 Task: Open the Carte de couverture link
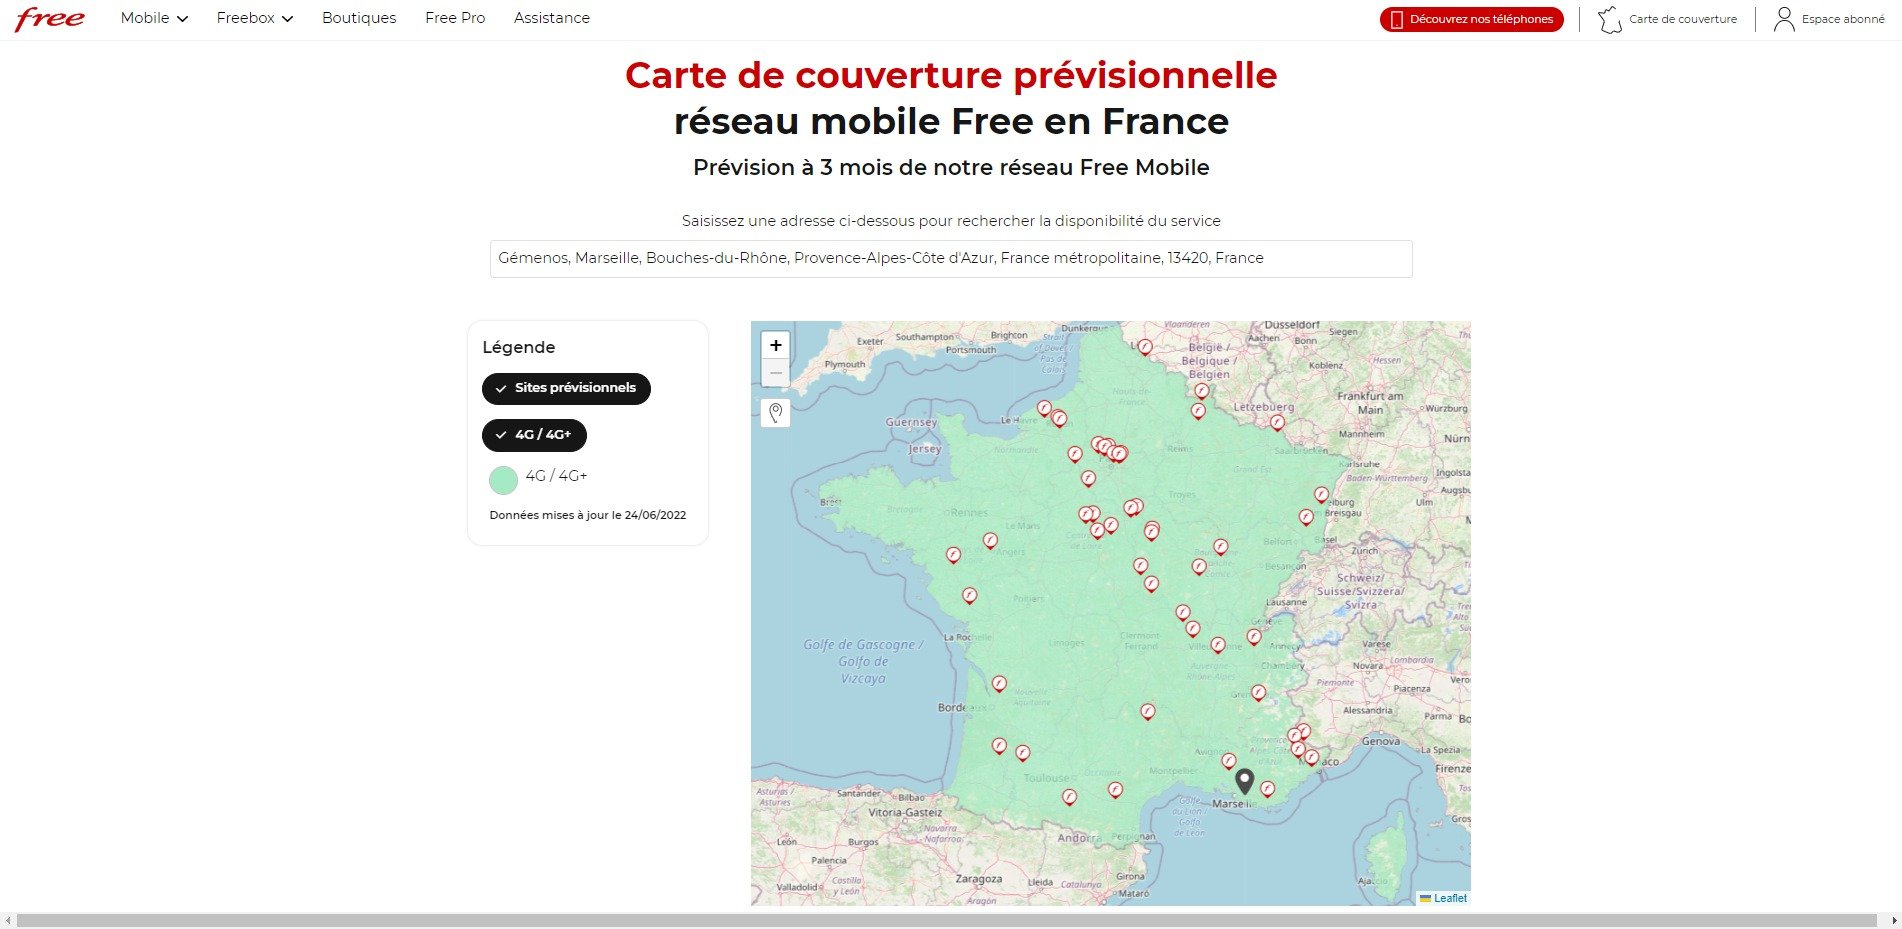pyautogui.click(x=1683, y=19)
